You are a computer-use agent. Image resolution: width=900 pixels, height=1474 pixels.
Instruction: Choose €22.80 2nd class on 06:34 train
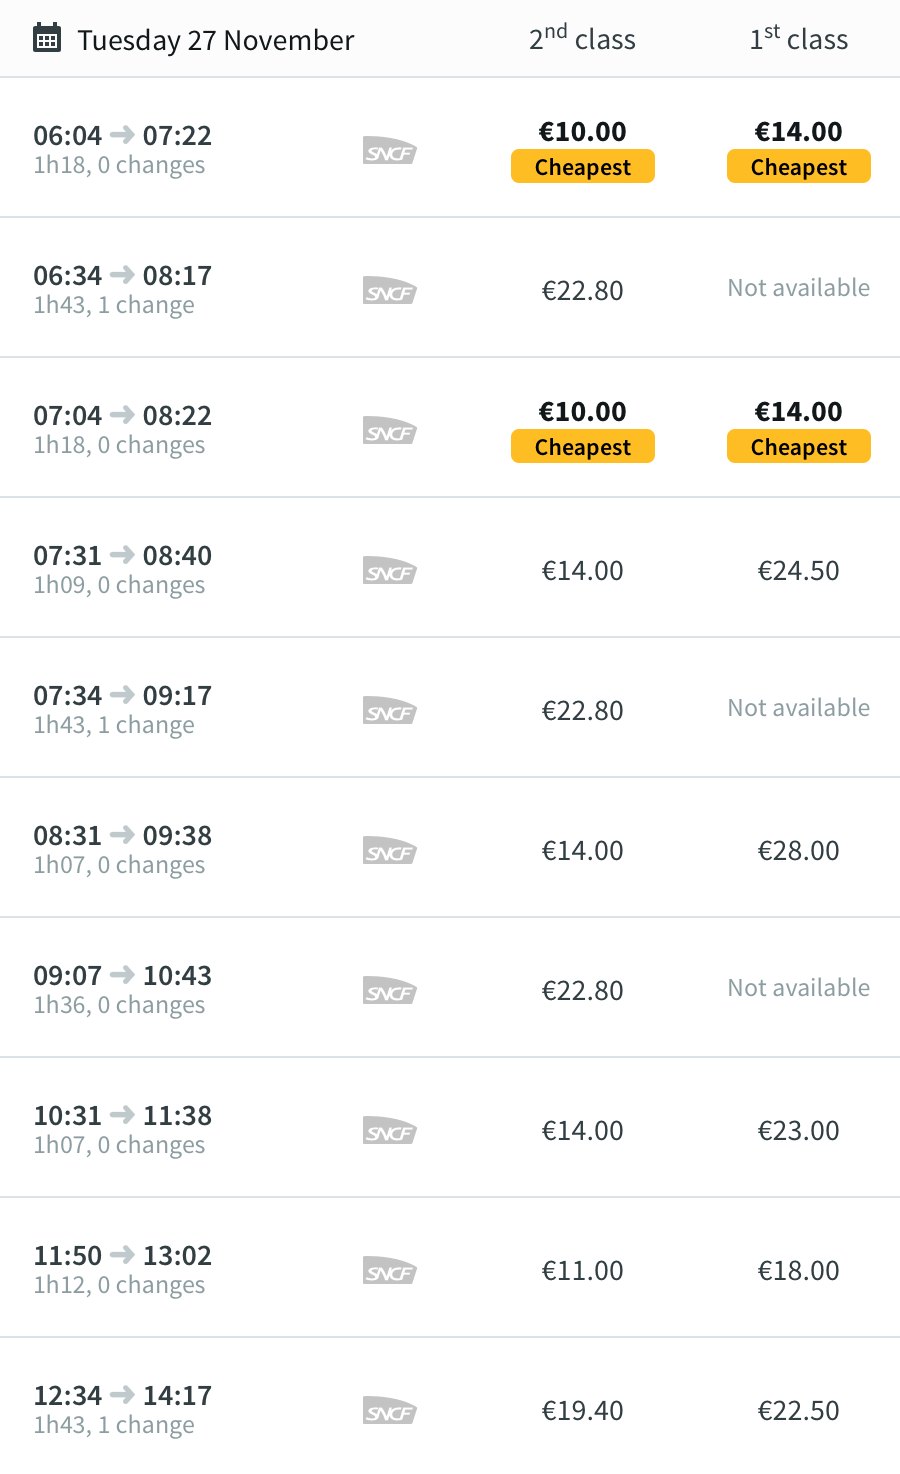(583, 291)
